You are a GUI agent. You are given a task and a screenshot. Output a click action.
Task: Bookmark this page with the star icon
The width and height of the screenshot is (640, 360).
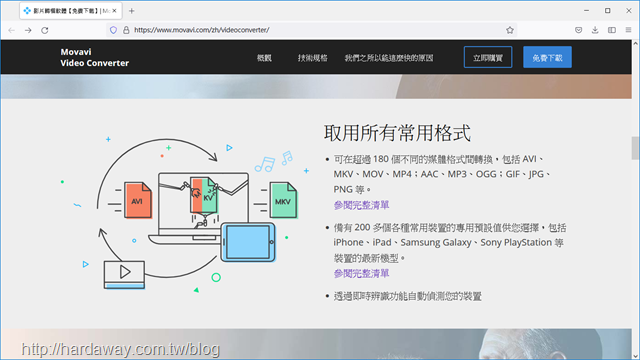510,30
